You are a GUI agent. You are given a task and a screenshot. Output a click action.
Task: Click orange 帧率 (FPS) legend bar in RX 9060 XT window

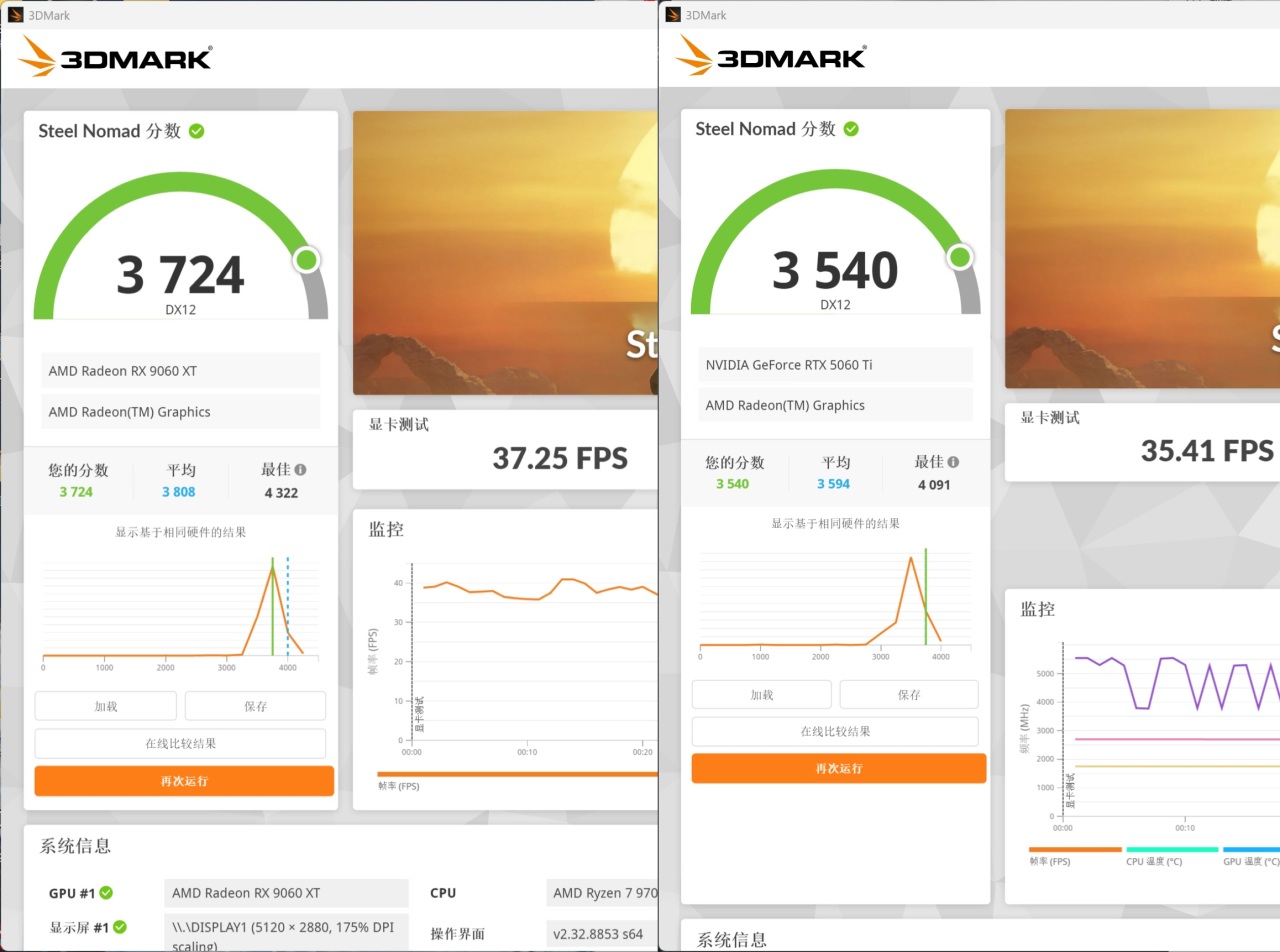[517, 773]
